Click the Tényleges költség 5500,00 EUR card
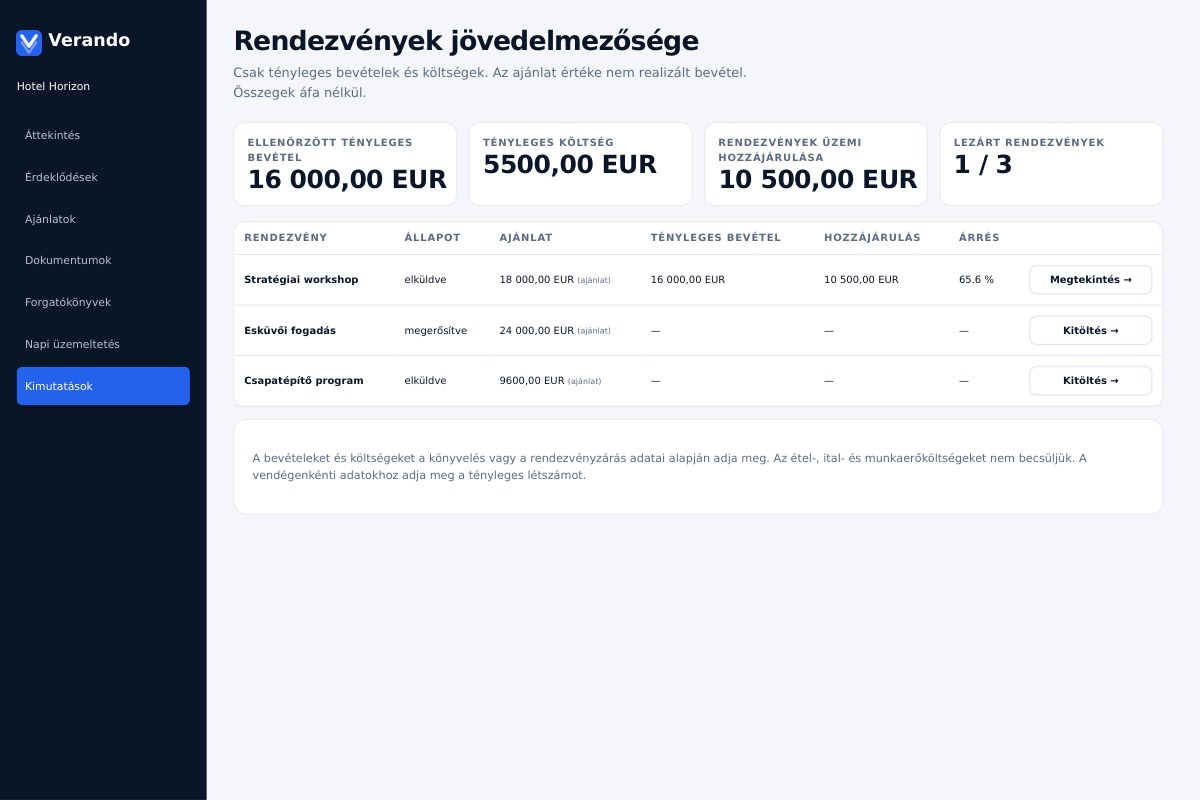 coord(580,164)
